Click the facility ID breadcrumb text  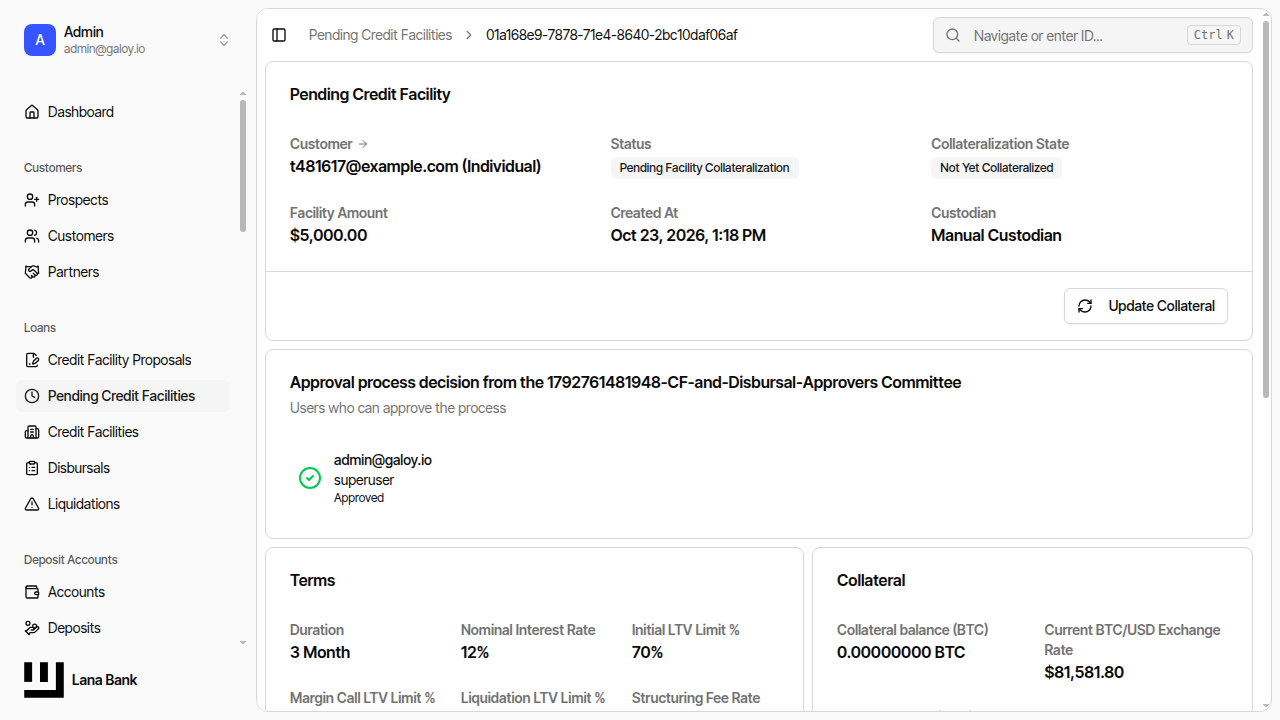click(612, 35)
